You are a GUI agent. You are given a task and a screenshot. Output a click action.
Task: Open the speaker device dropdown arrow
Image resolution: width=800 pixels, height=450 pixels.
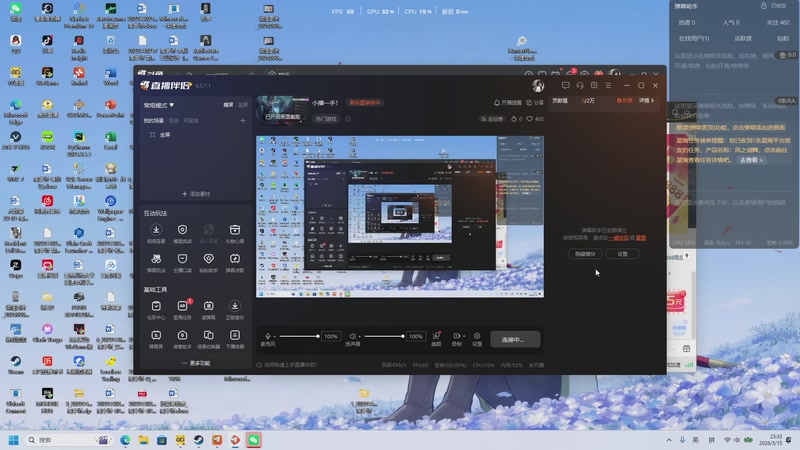point(359,337)
